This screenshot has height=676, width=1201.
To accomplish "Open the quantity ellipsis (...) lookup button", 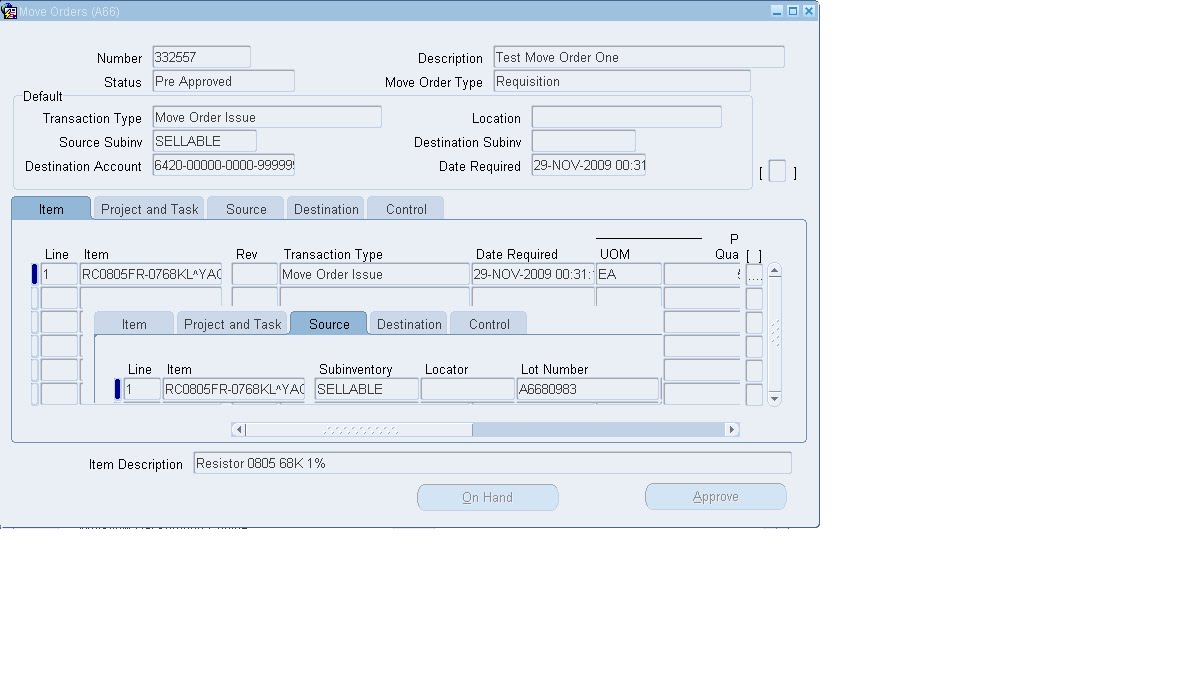I will point(755,273).
